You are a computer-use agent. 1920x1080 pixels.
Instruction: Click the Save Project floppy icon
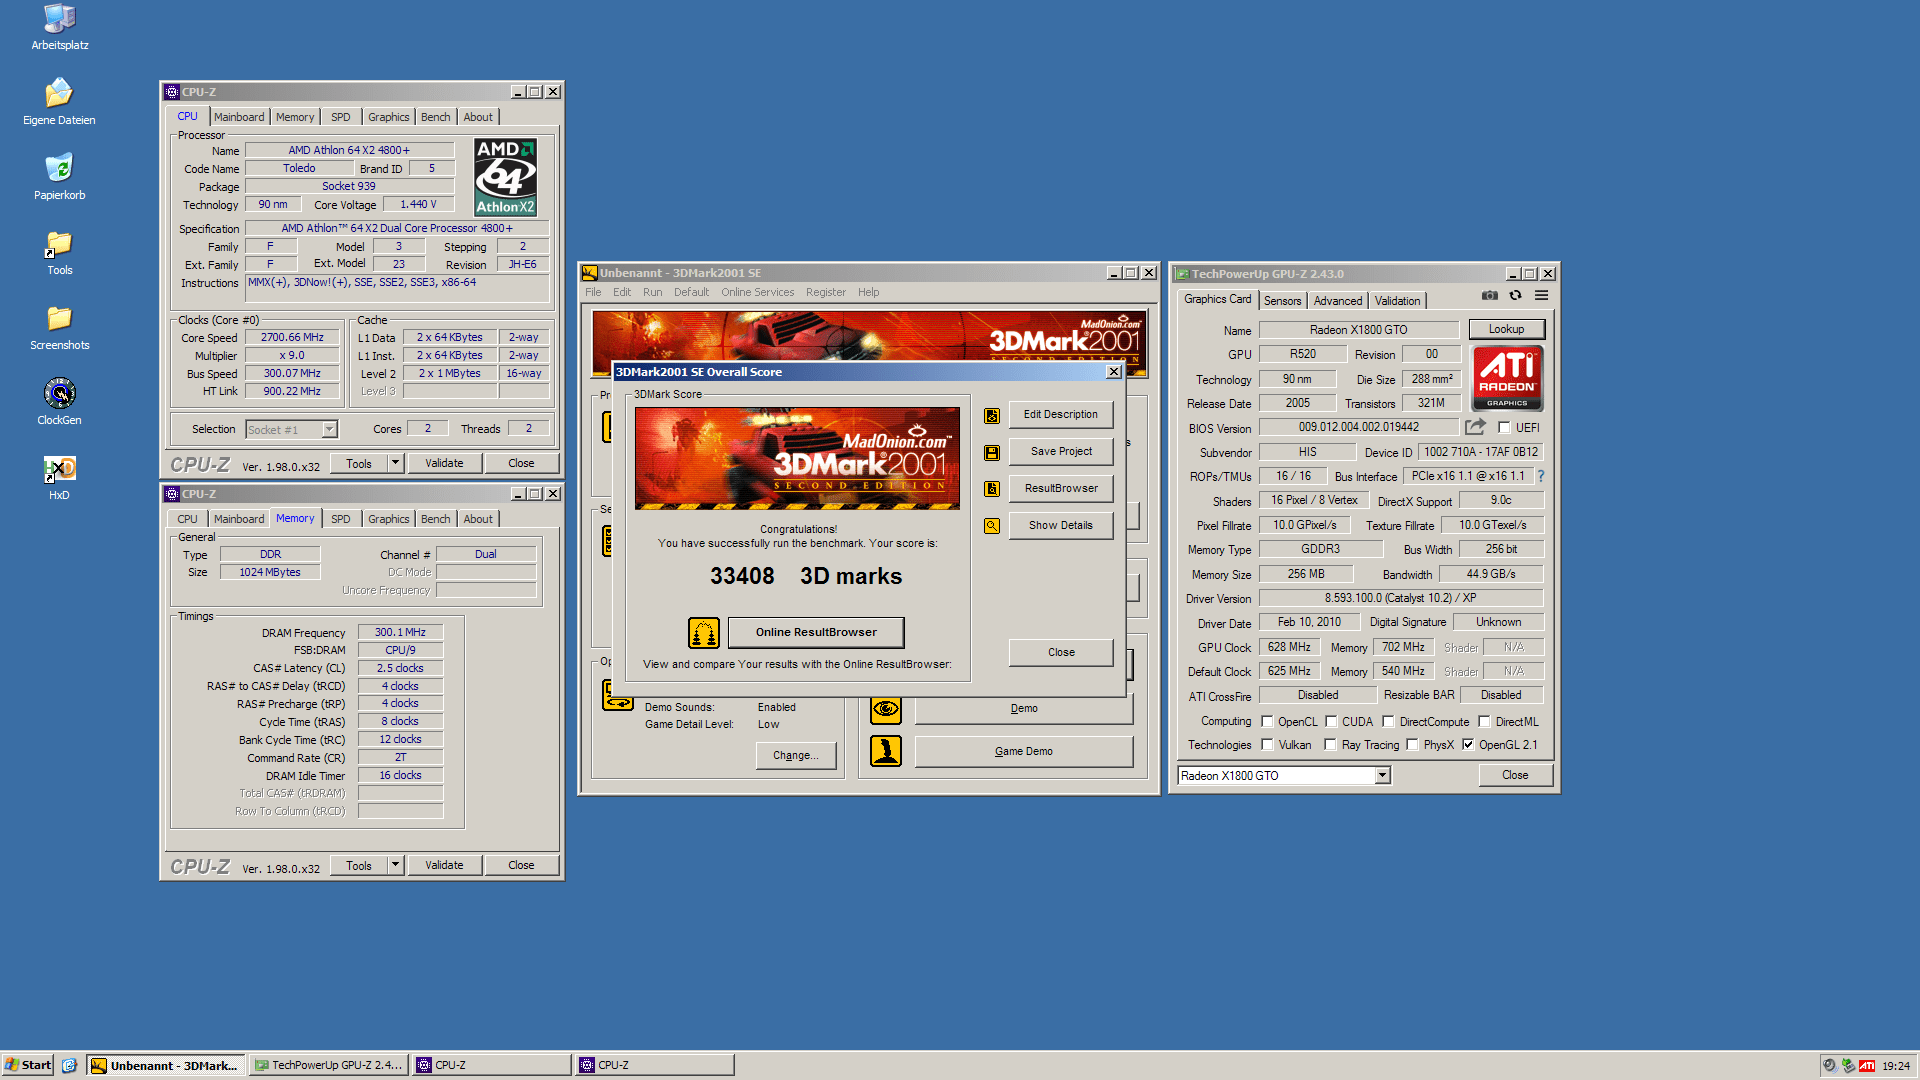pyautogui.click(x=992, y=452)
